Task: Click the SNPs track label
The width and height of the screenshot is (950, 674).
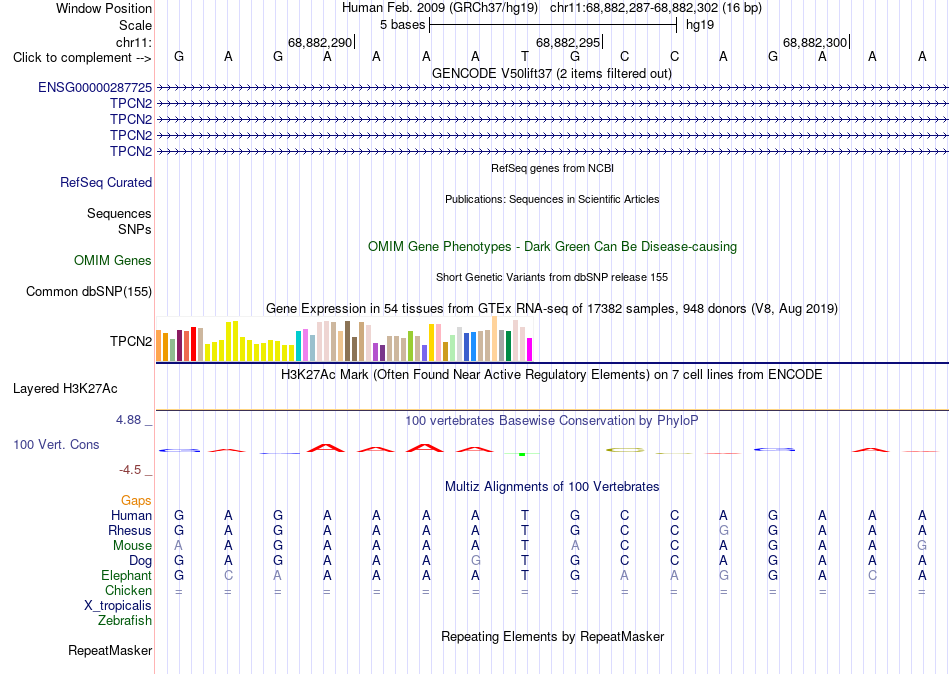Action: [x=135, y=229]
